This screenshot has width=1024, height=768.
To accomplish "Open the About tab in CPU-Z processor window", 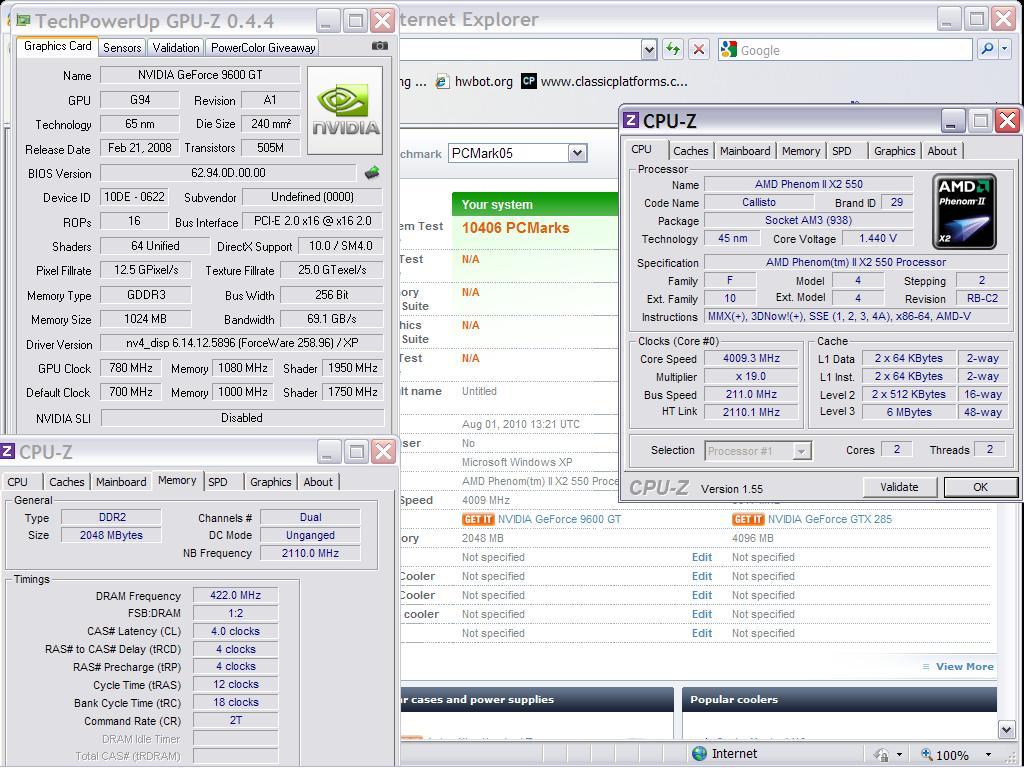I will point(942,151).
